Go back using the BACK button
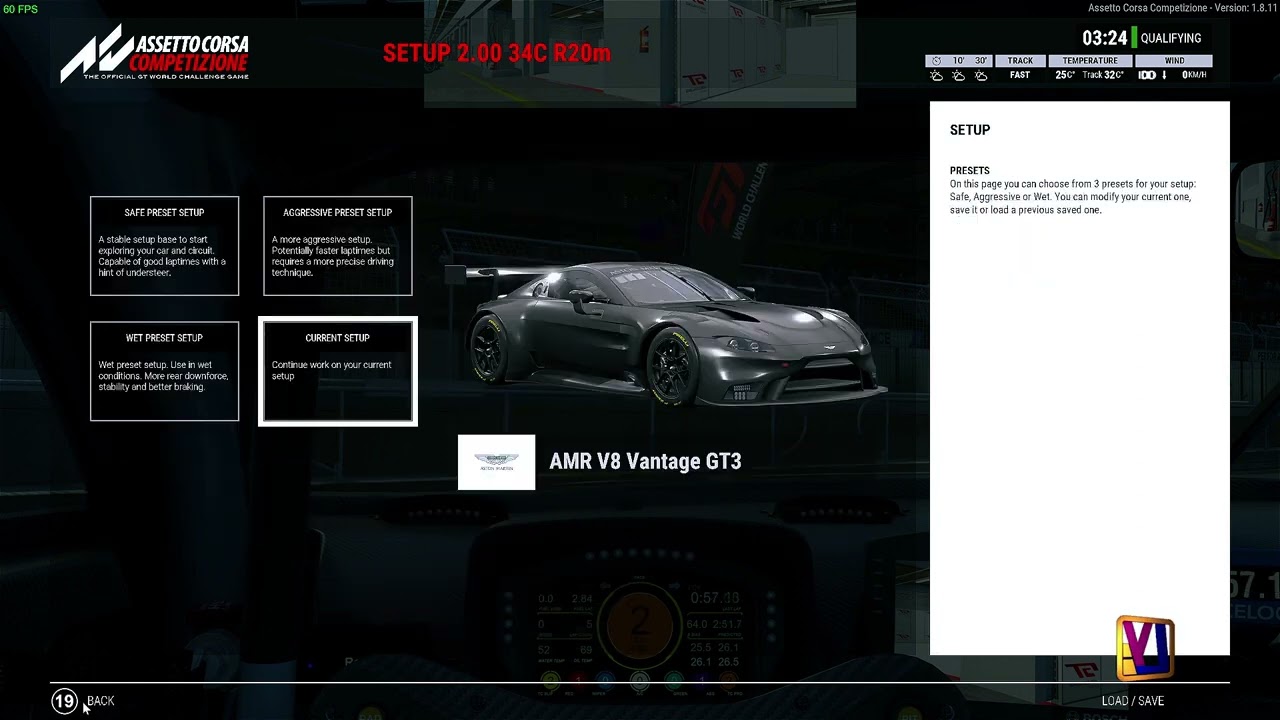Viewport: 1280px width, 720px height. [100, 701]
